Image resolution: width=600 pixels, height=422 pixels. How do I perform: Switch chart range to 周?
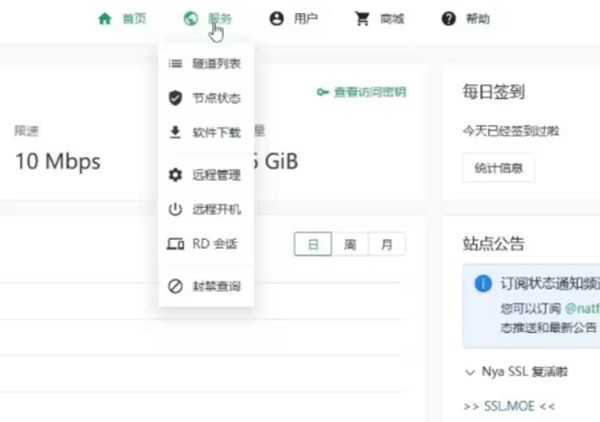coord(350,244)
